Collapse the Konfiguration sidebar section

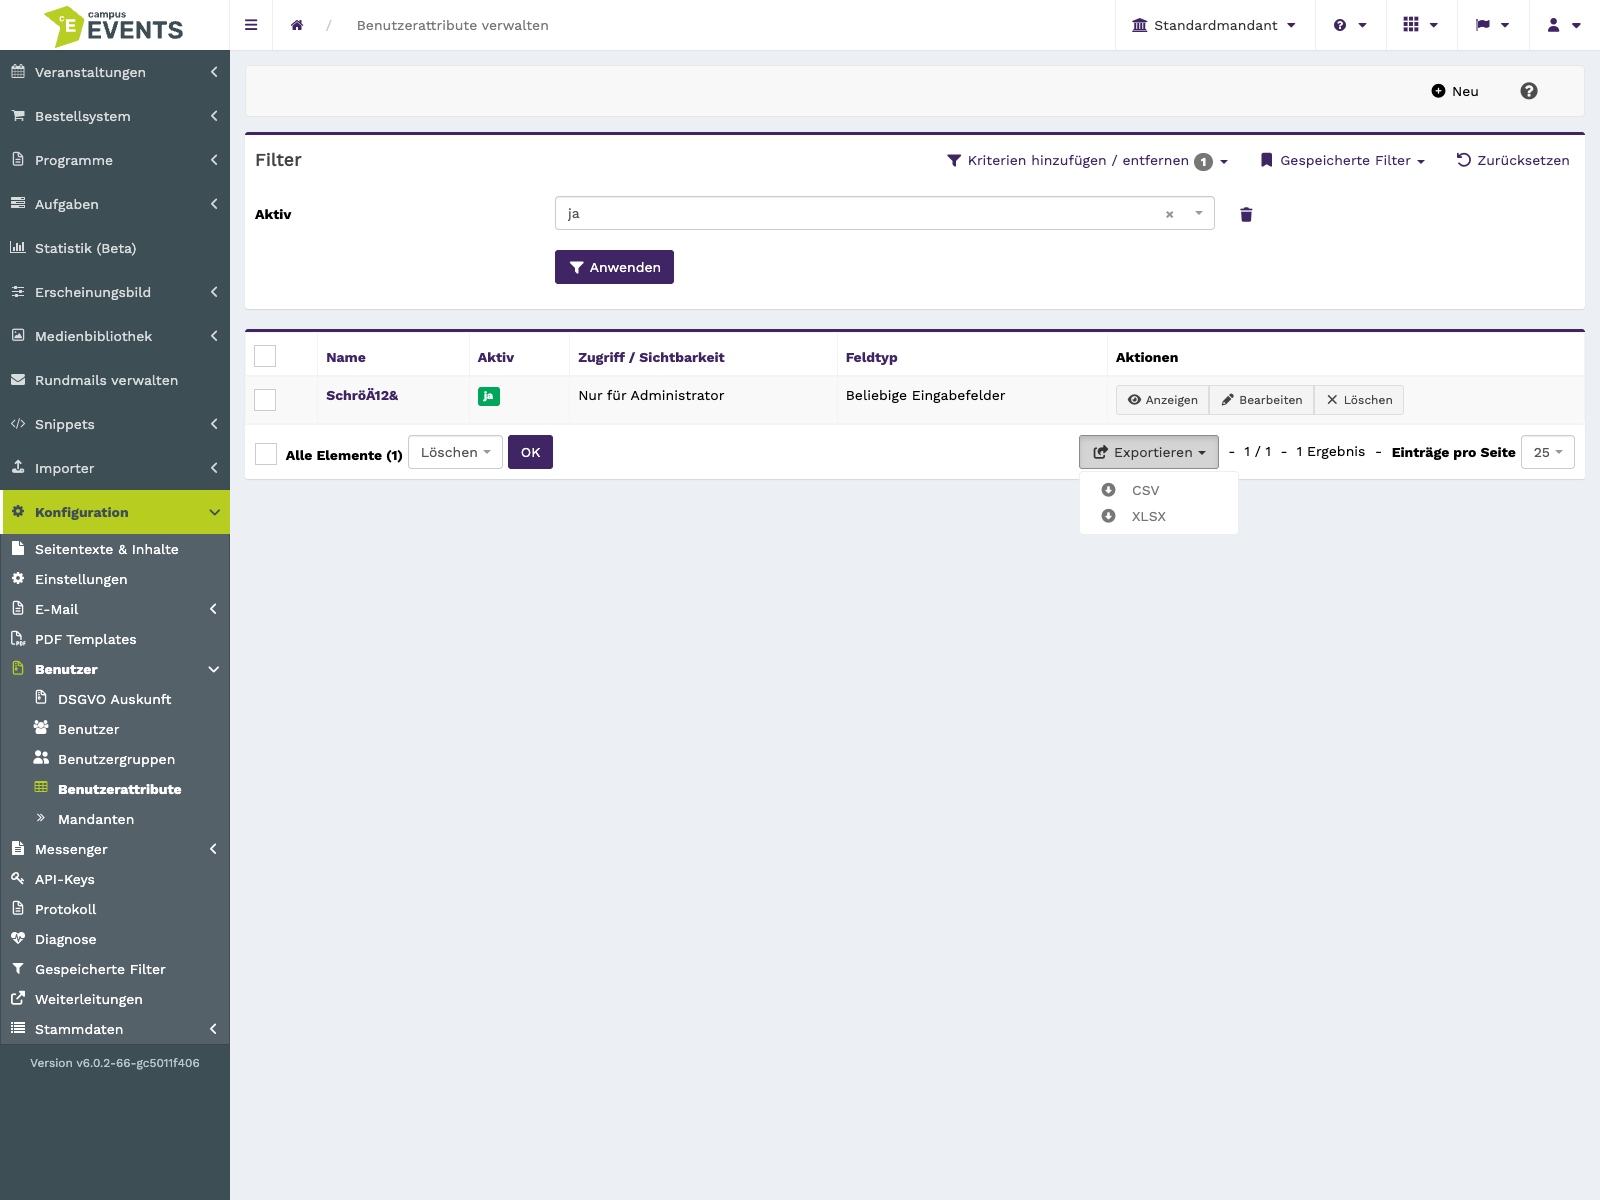coord(115,512)
